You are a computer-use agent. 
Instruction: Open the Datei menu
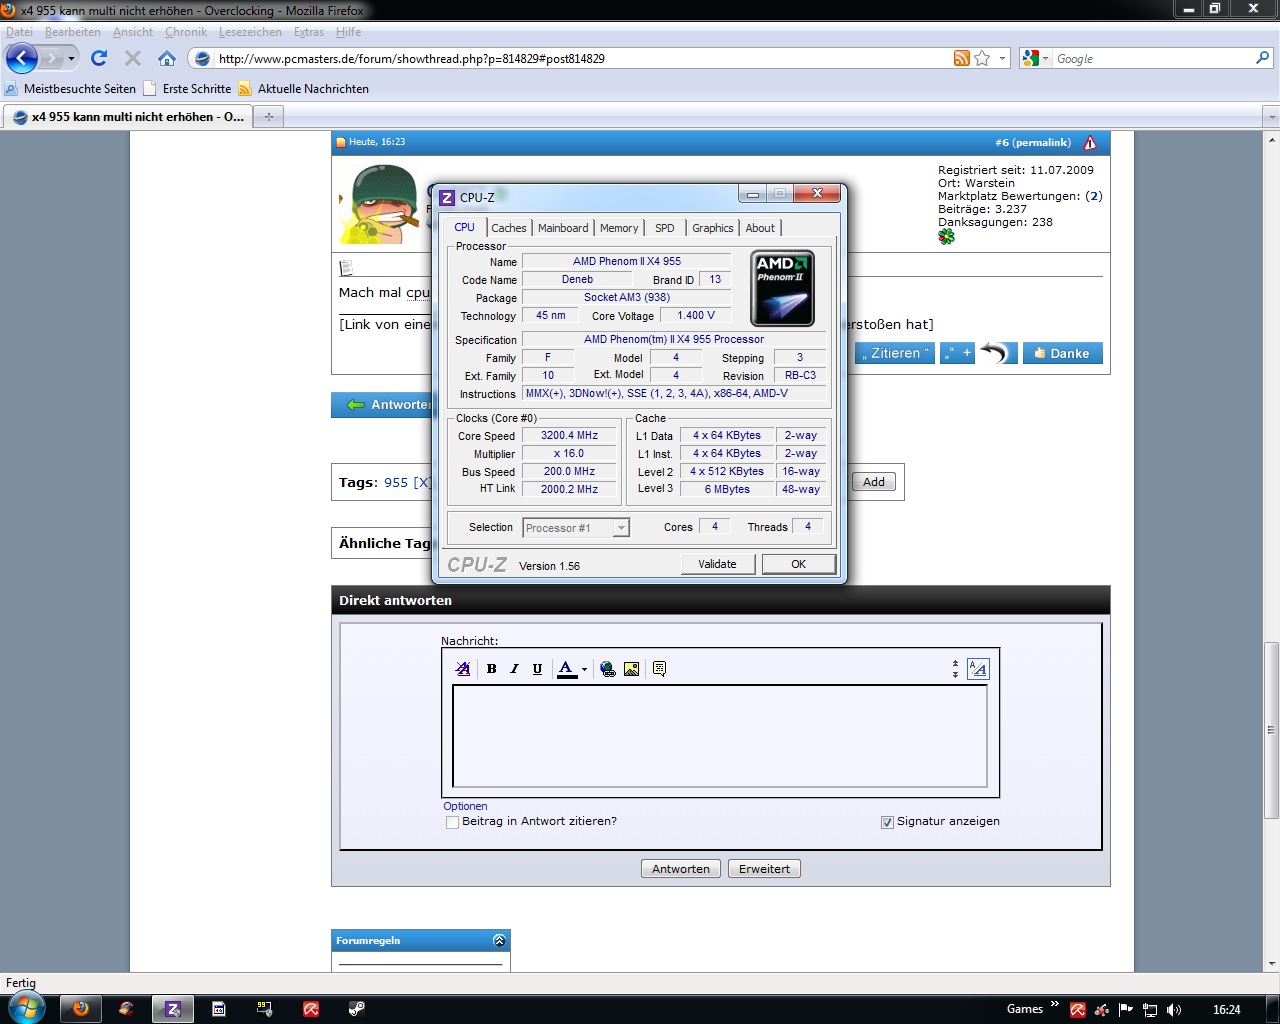click(19, 32)
